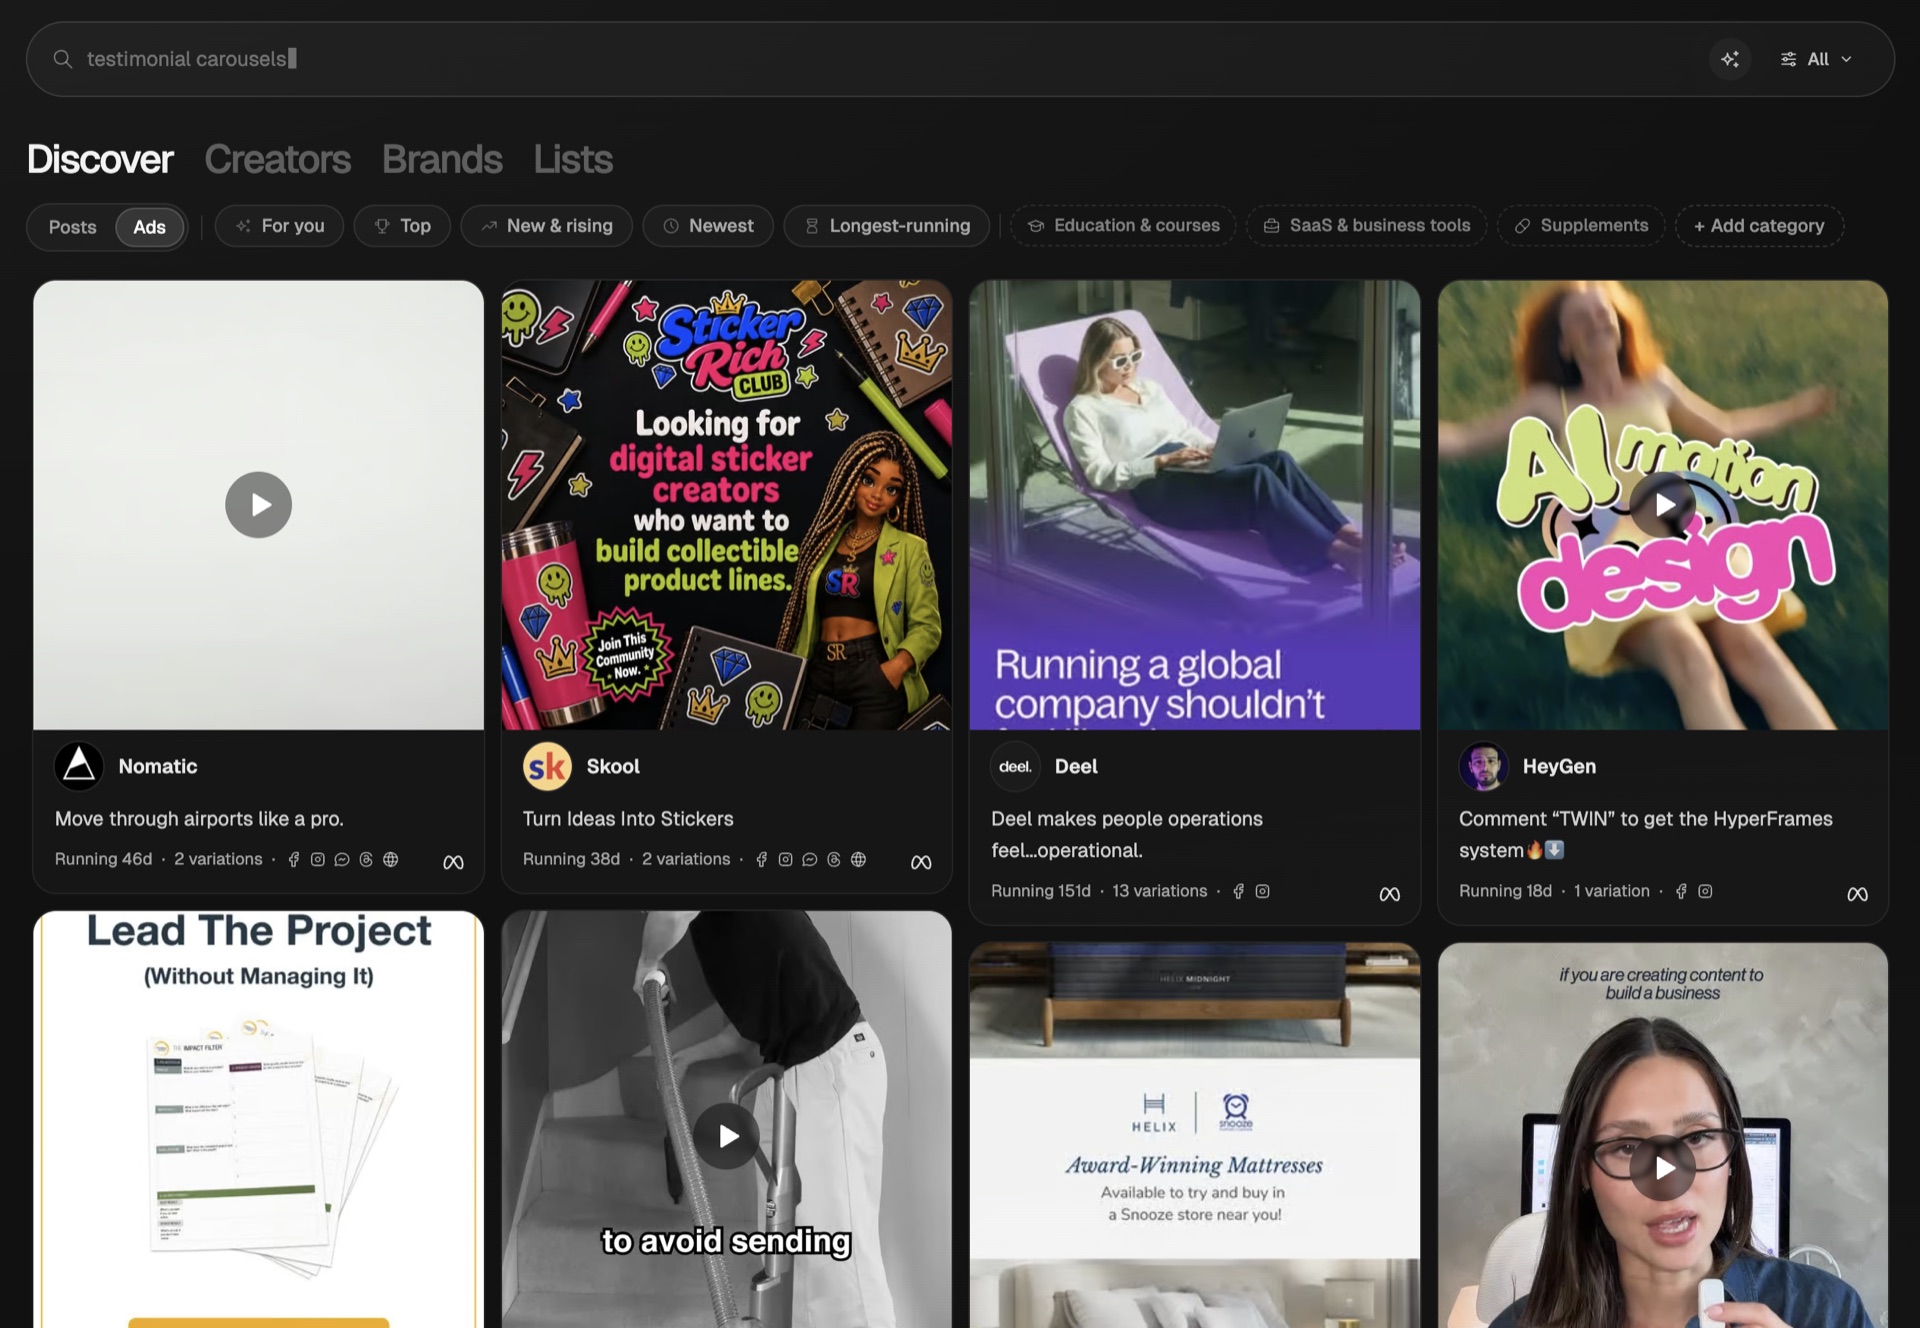1920x1328 pixels.
Task: Filter by Education & courses category
Action: (x=1123, y=226)
